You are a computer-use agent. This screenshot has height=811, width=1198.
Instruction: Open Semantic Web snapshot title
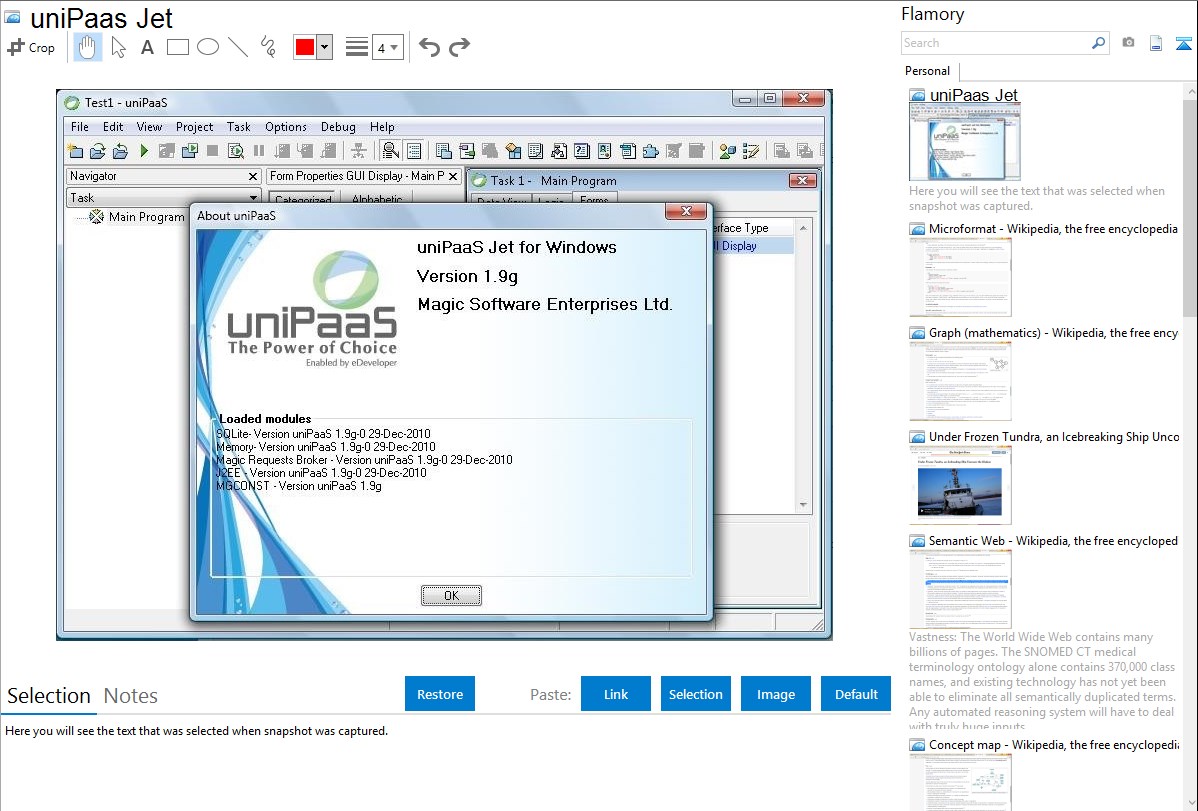click(x=1053, y=540)
